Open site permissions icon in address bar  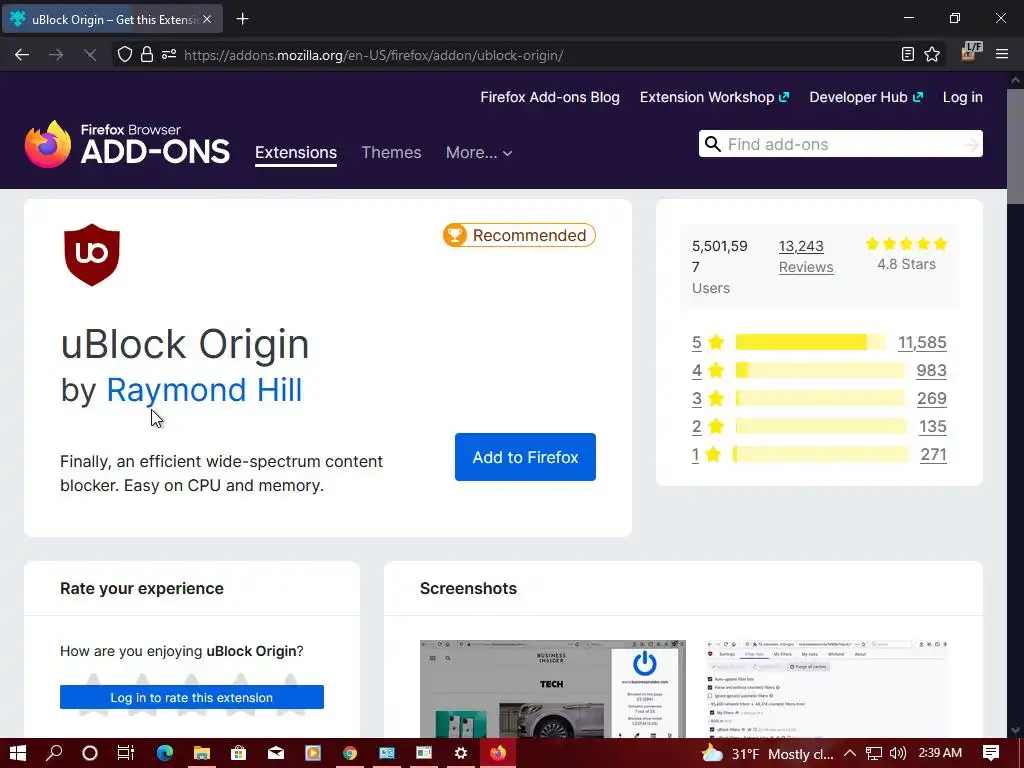click(169, 55)
